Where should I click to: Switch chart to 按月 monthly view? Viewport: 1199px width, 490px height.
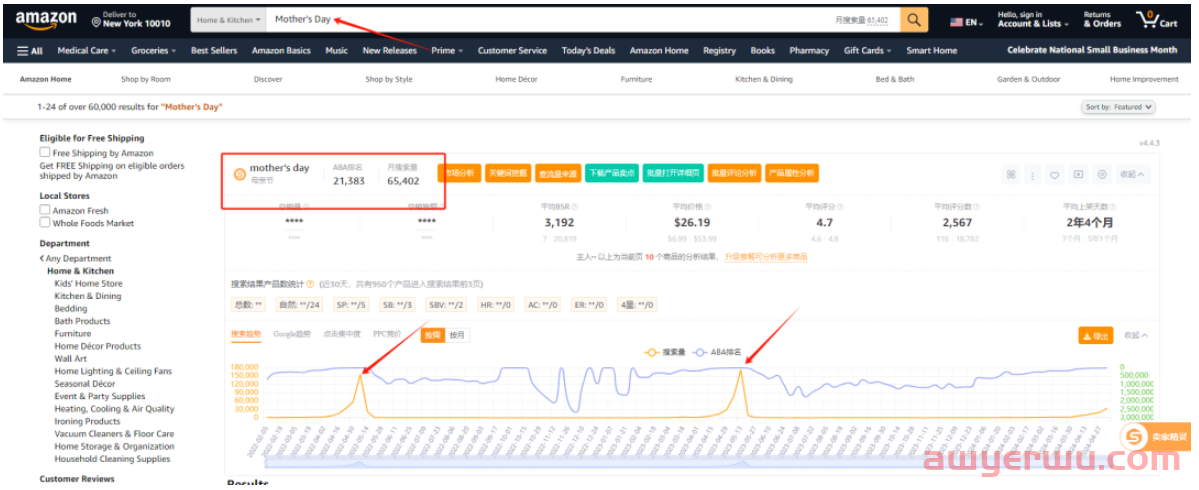[457, 335]
